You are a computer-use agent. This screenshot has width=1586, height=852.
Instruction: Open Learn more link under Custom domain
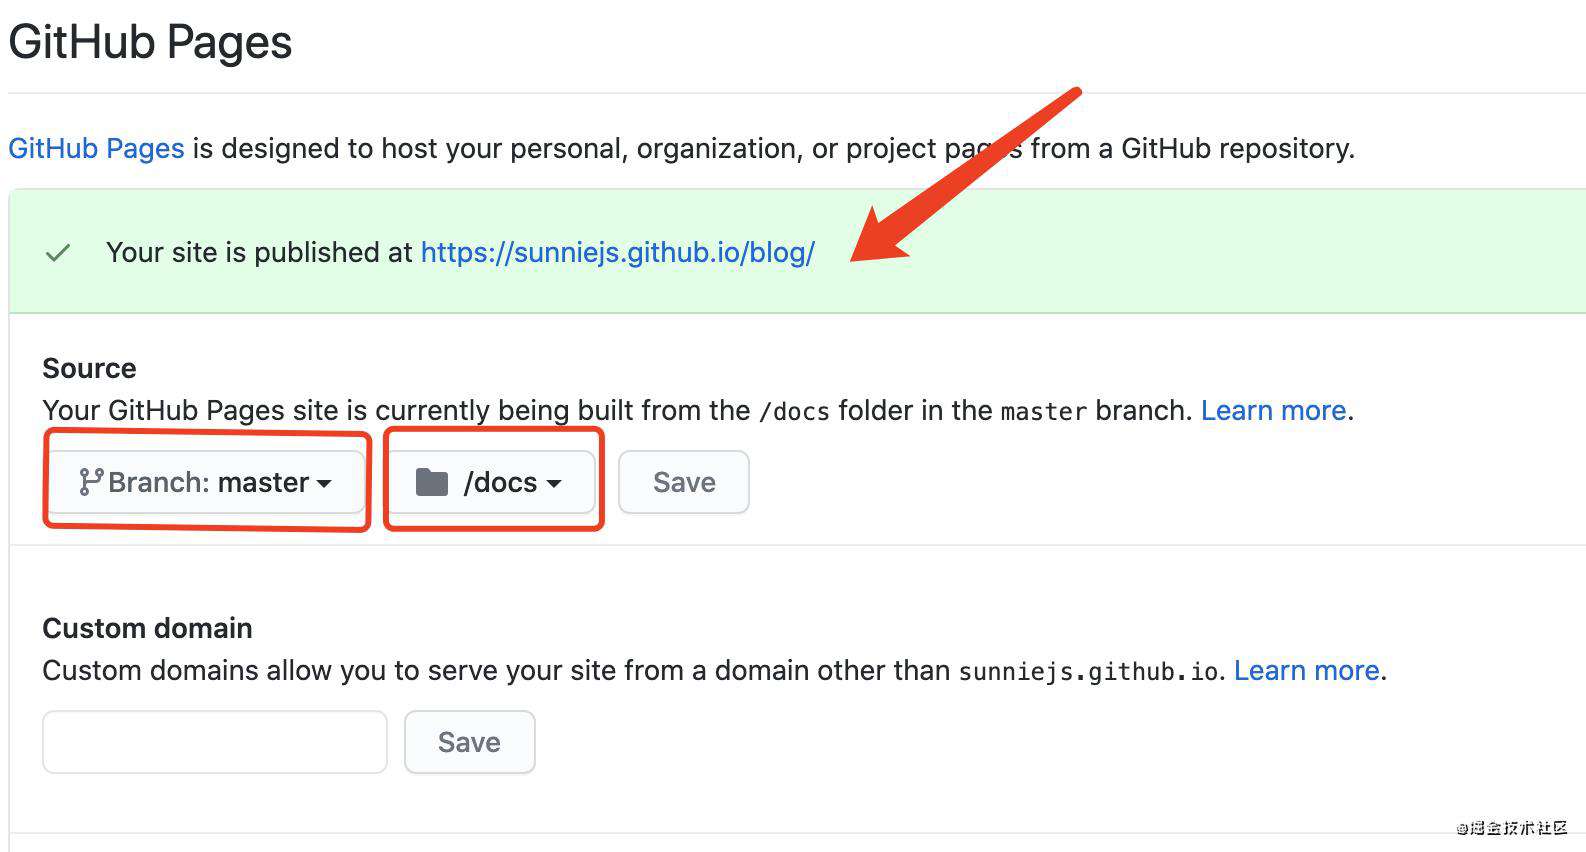coord(1306,670)
